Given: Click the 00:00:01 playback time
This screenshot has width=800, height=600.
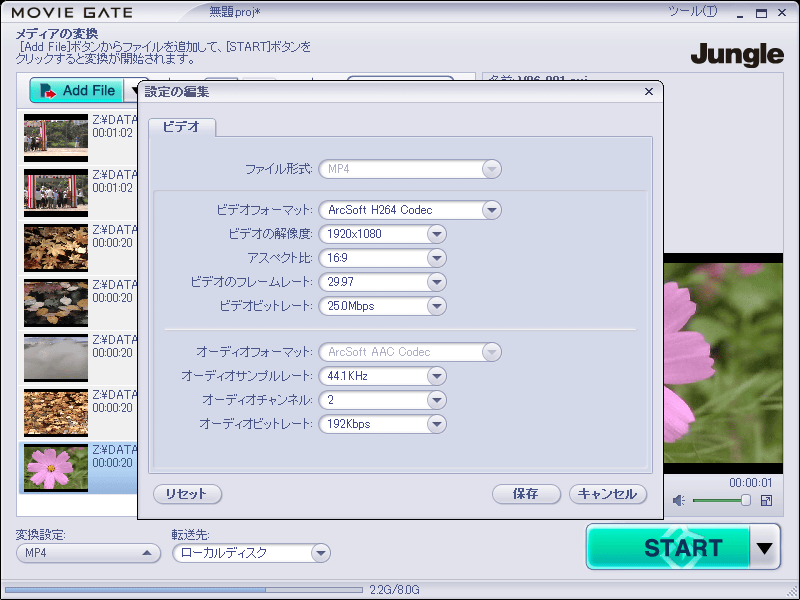Looking at the screenshot, I should point(751,483).
